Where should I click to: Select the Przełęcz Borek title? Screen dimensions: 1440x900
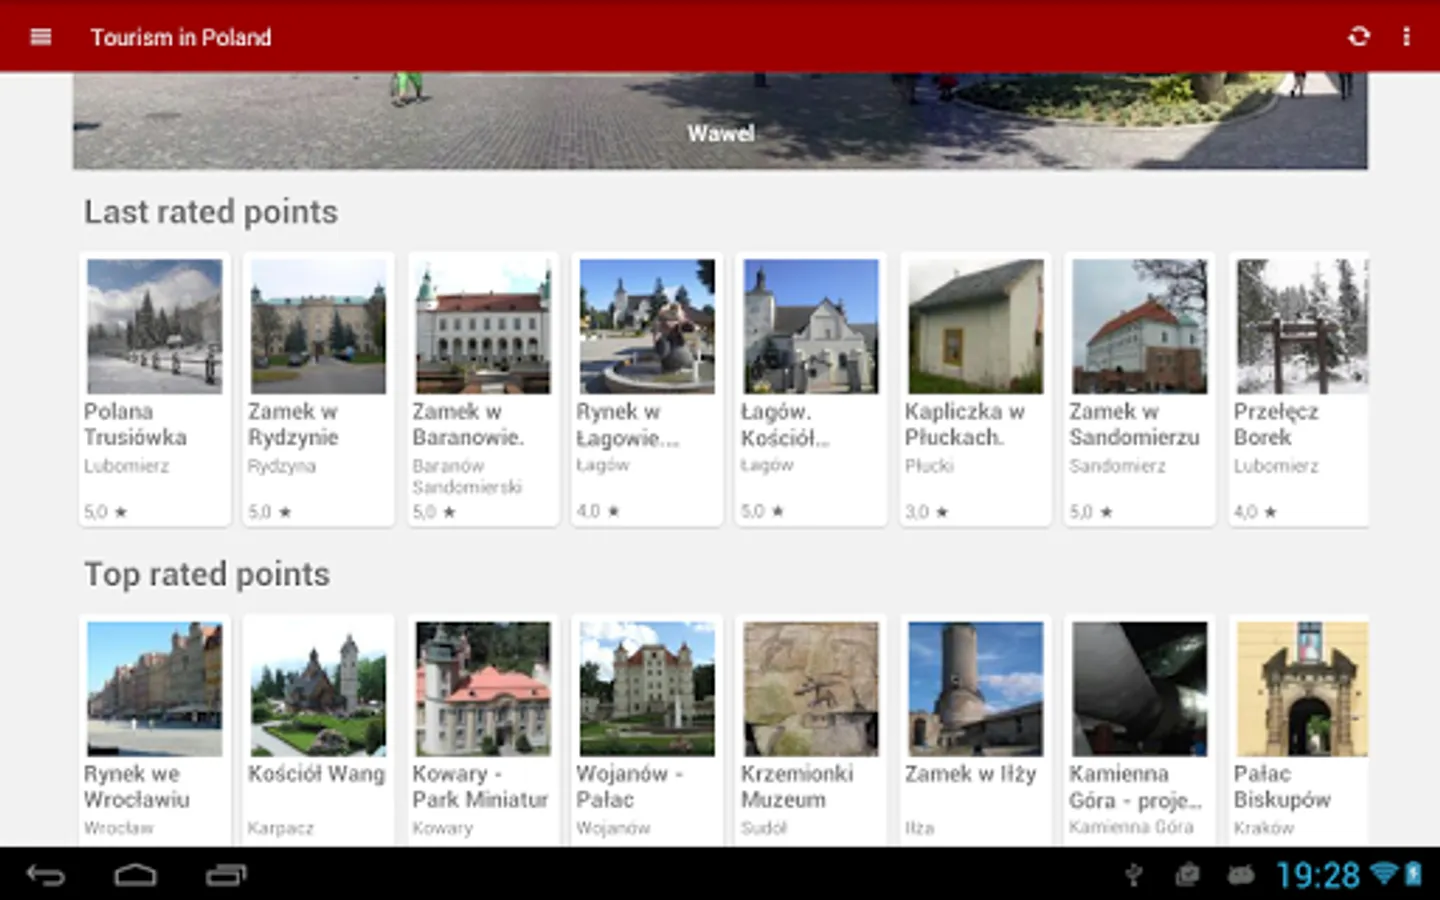pos(1276,424)
